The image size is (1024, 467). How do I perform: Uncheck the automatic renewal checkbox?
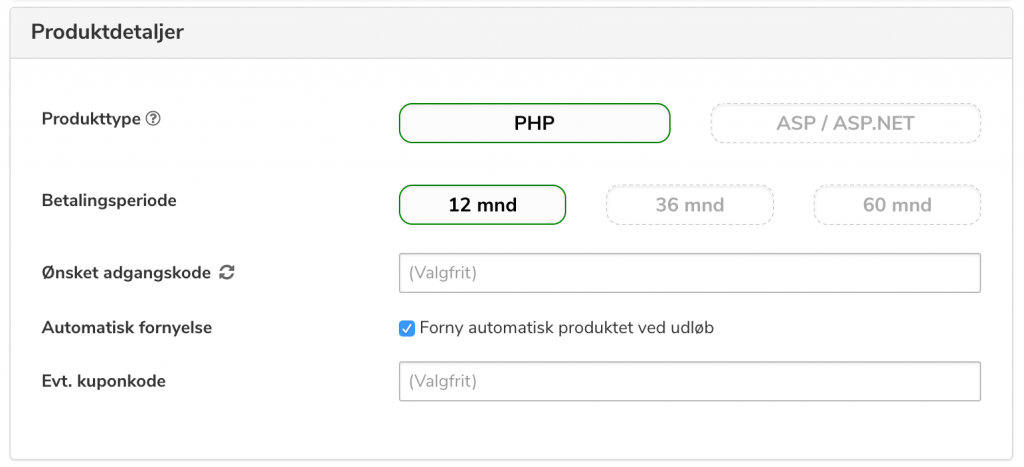click(407, 329)
